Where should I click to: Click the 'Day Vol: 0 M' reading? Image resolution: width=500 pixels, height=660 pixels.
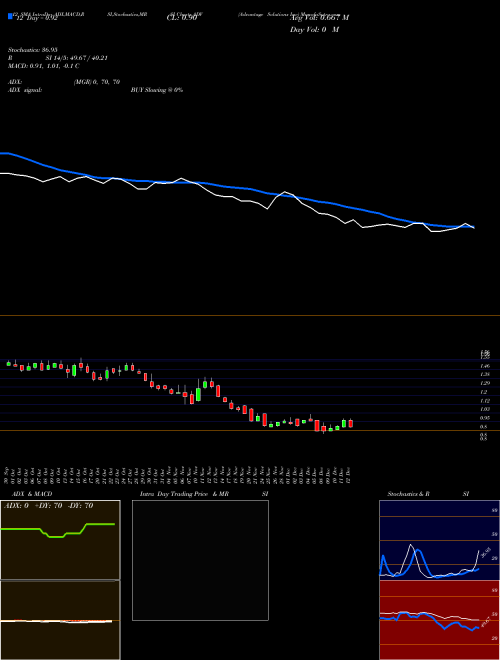pos(314,30)
